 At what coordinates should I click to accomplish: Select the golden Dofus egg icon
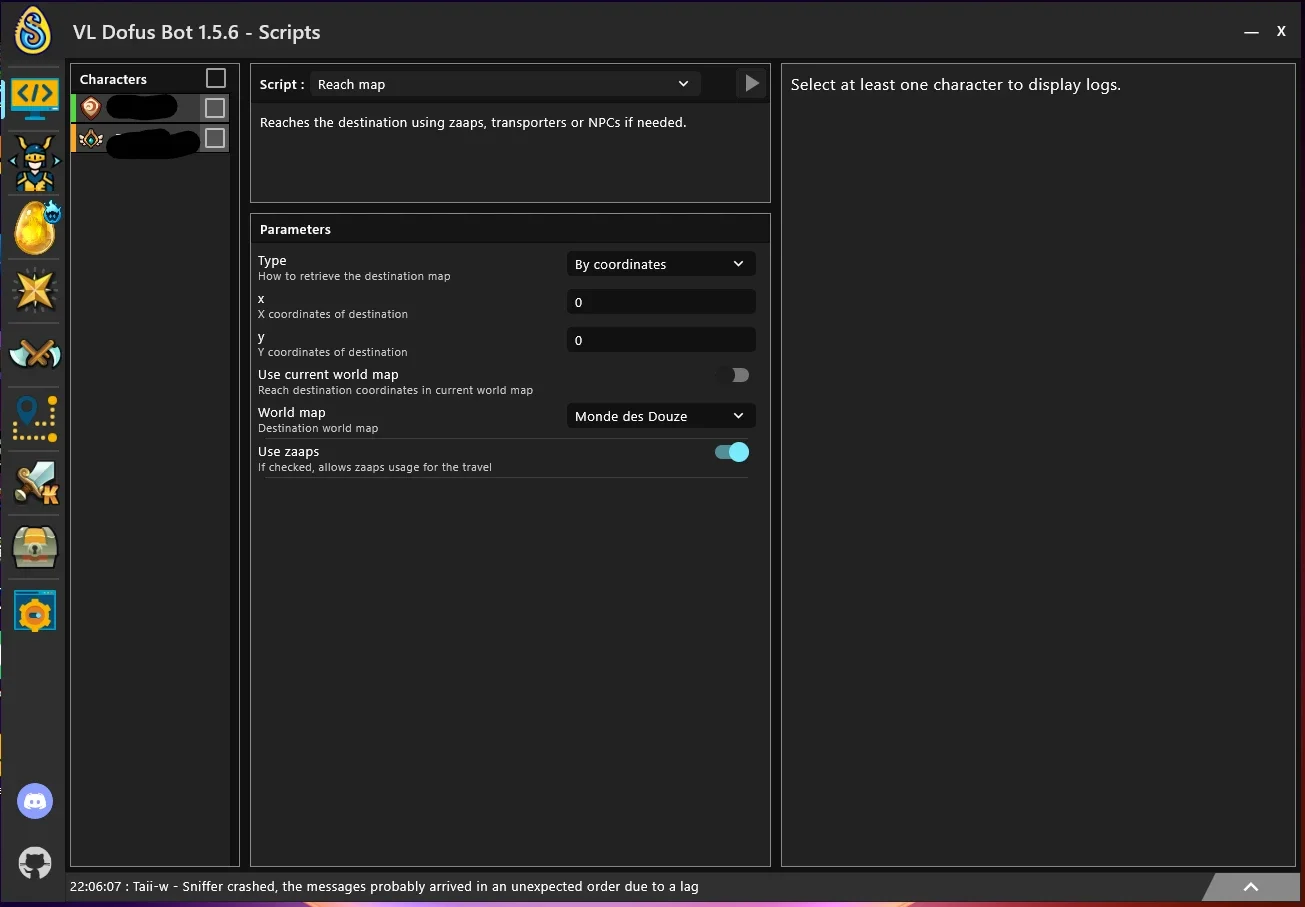tap(35, 227)
